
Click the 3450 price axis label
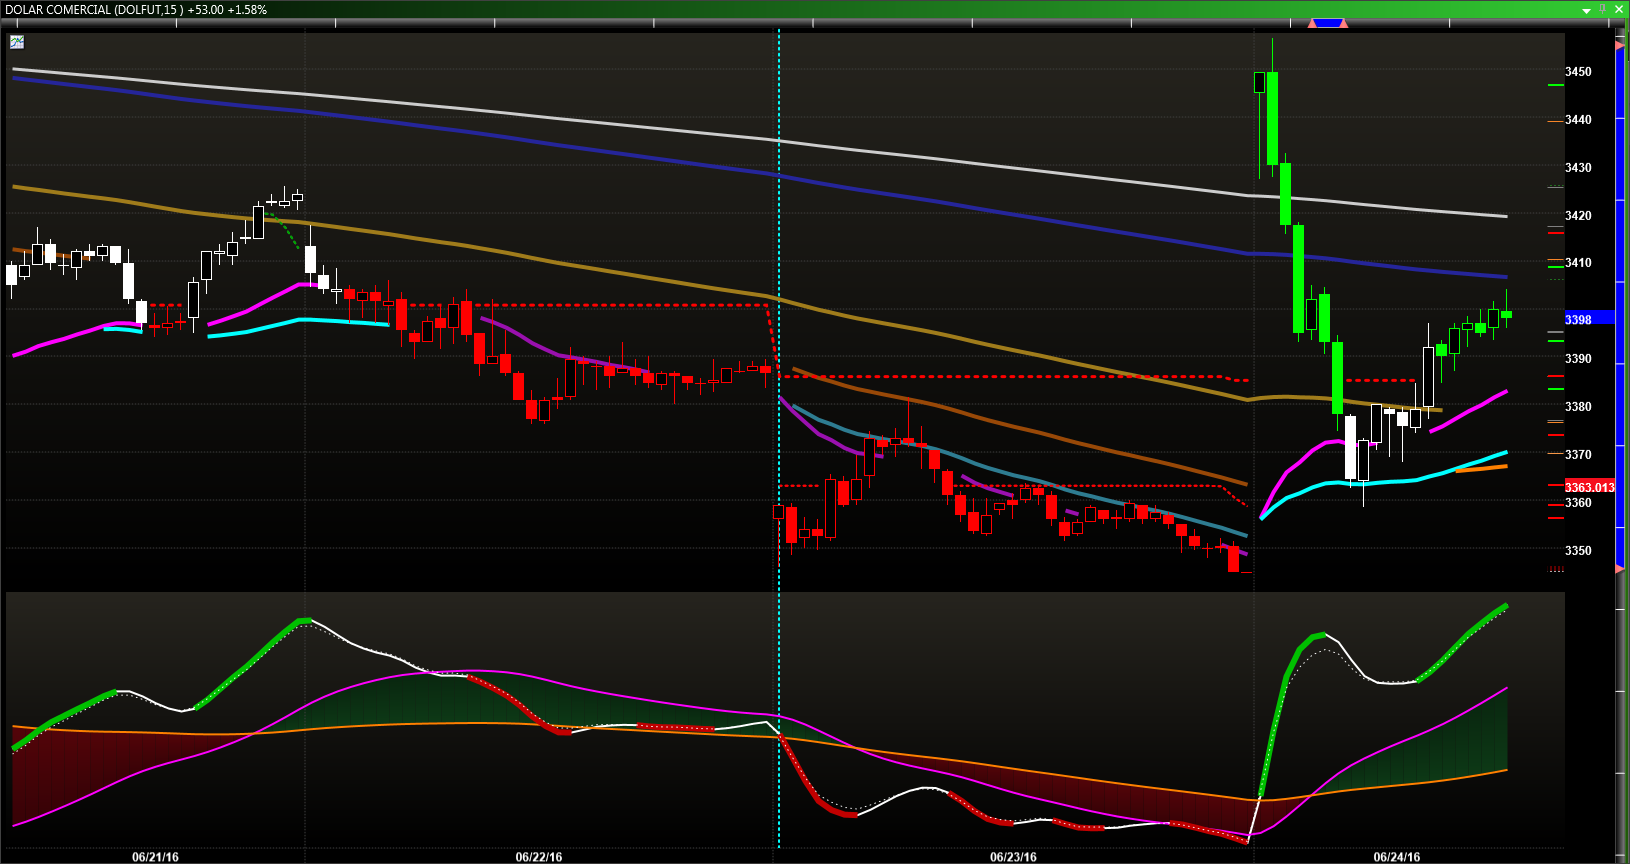tap(1578, 72)
